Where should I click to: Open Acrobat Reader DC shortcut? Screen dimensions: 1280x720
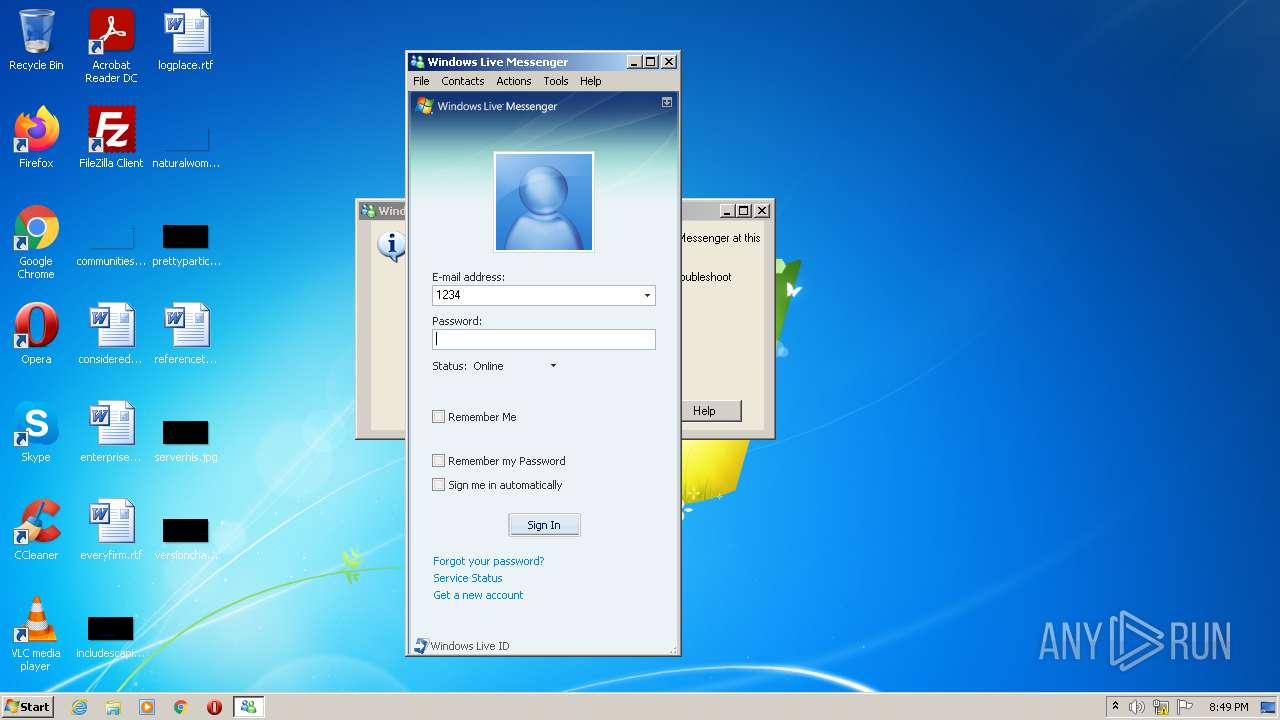(111, 46)
